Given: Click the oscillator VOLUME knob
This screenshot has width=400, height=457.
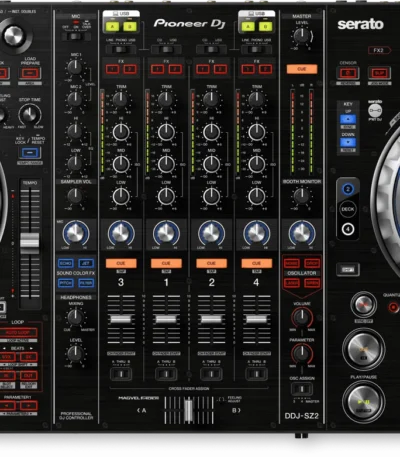Looking at the screenshot, I should coord(302,317).
